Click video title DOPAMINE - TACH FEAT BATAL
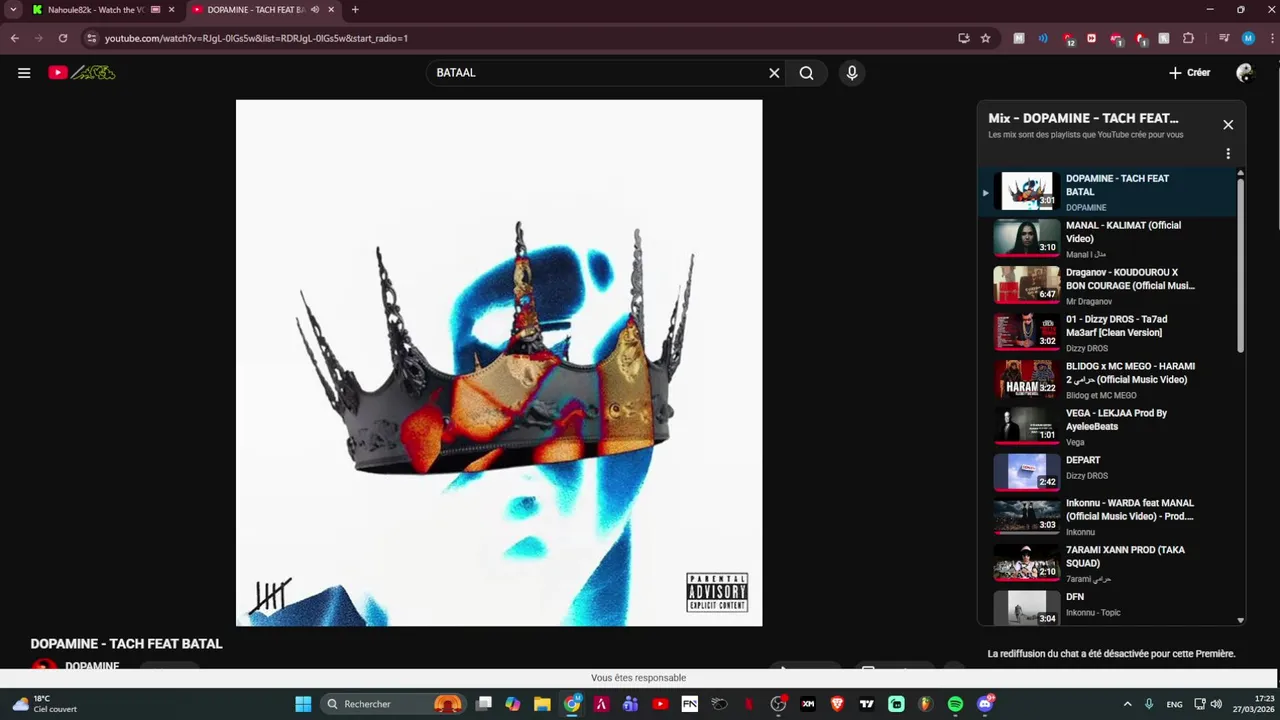 [126, 644]
